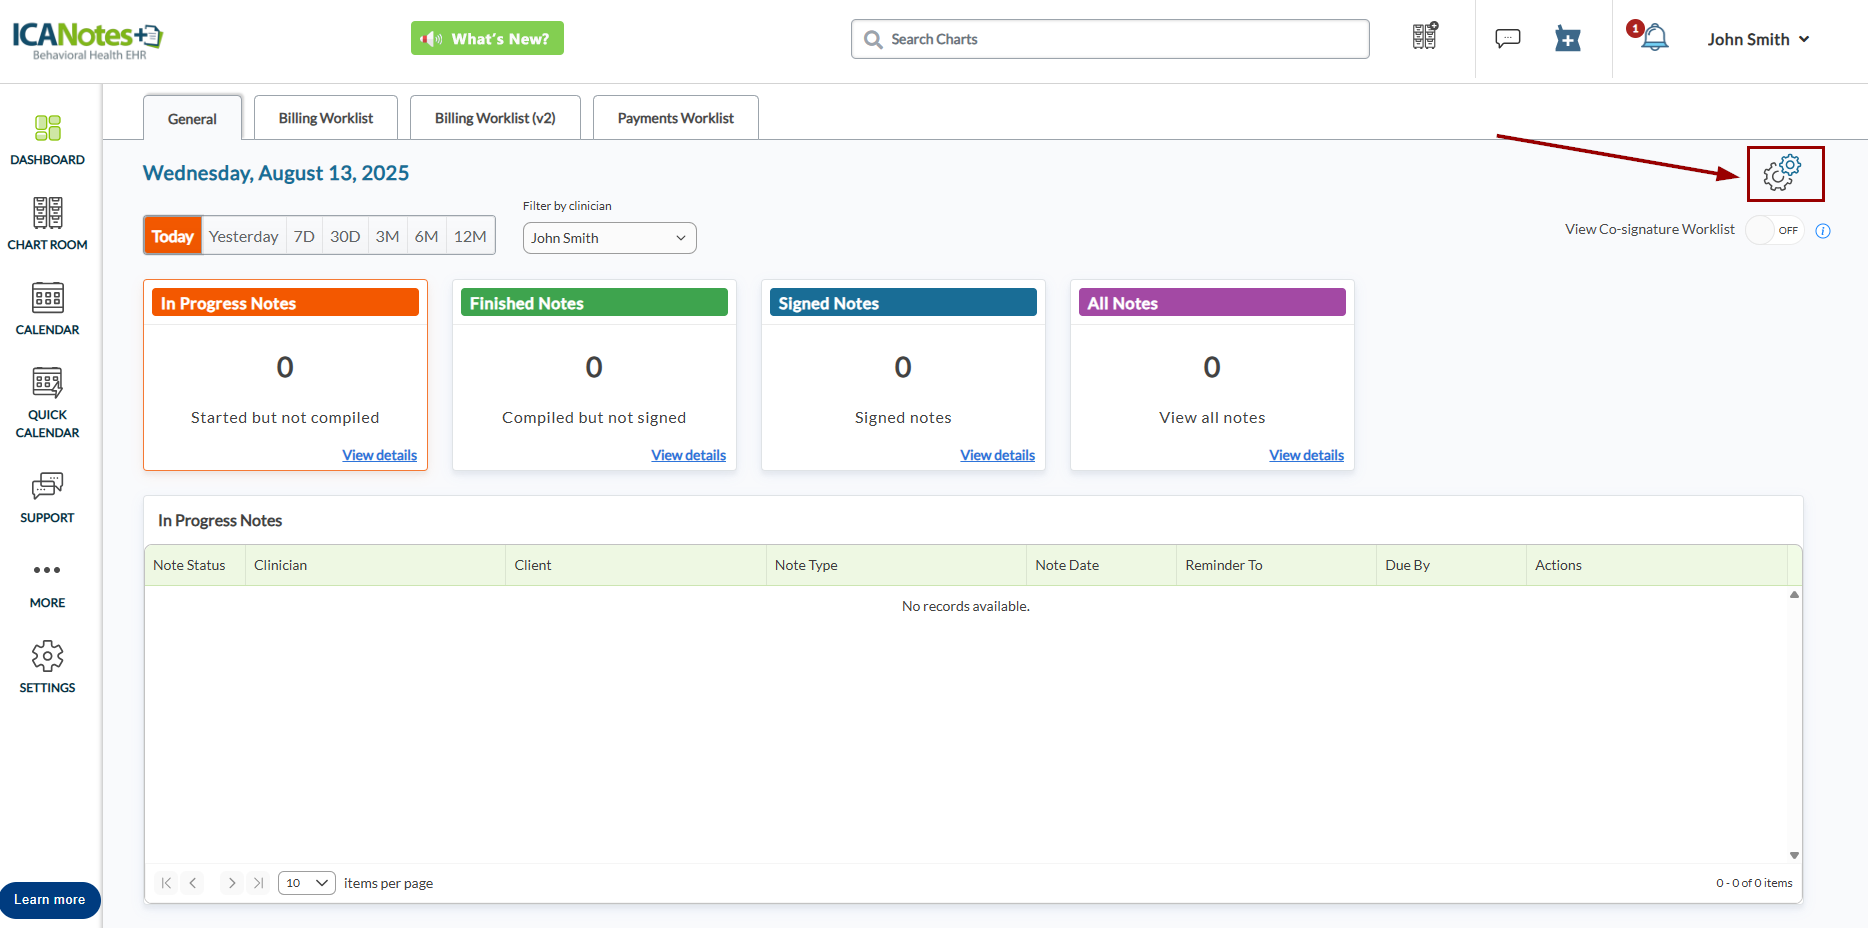
Task: Click the Co-signature Worklist info icon
Action: (1823, 231)
